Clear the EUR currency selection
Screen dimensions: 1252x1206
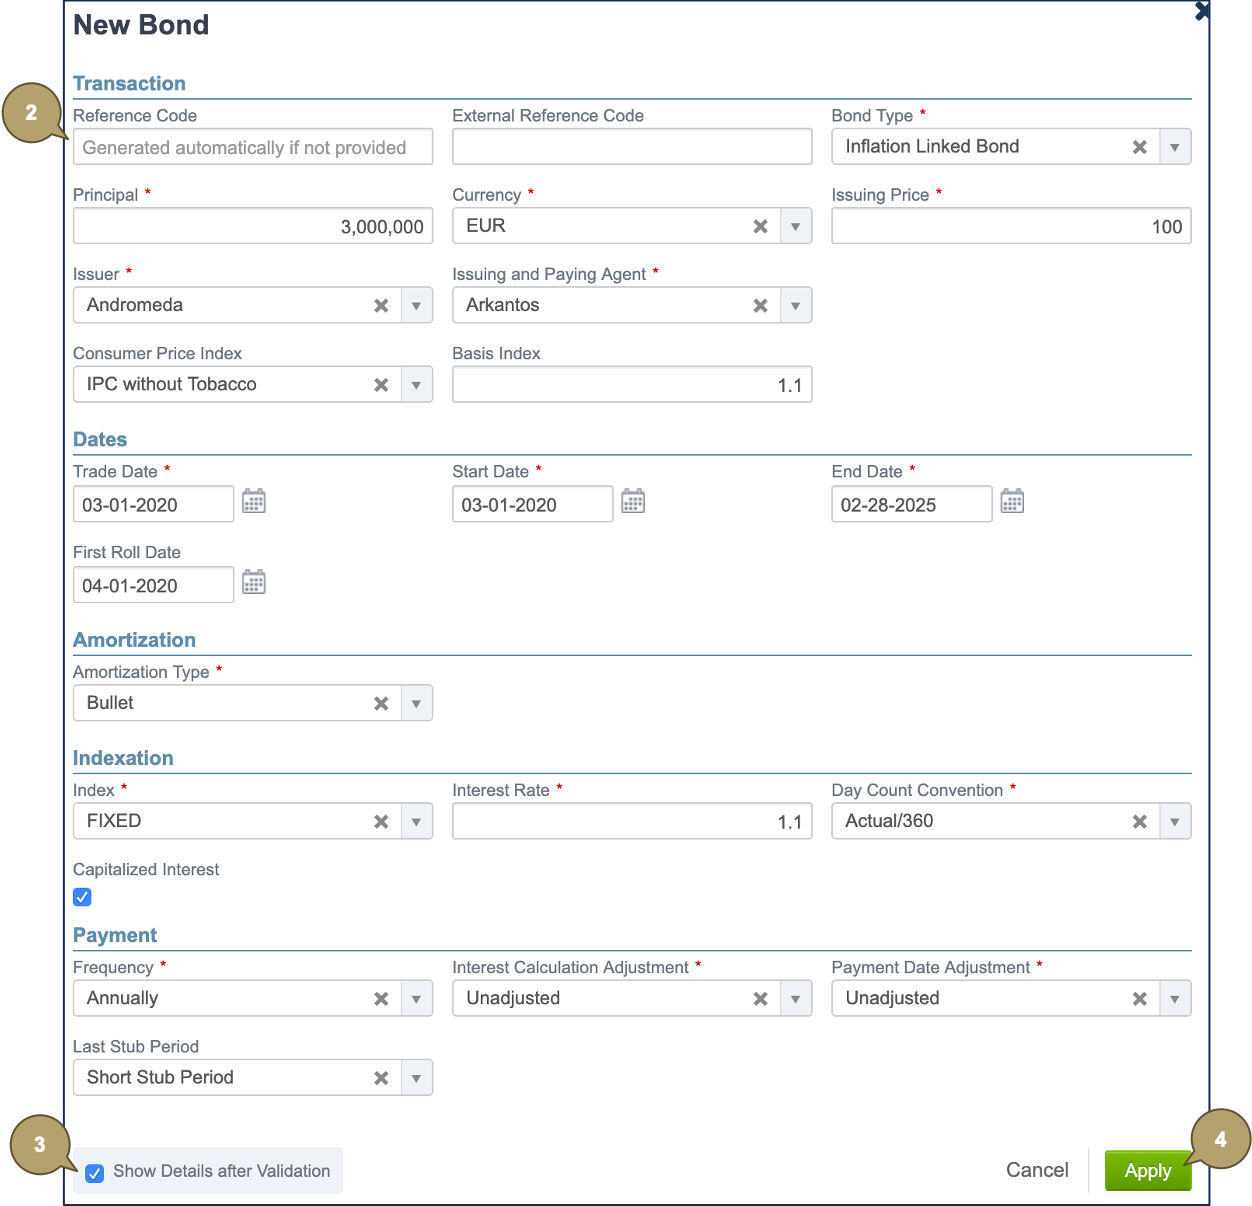point(760,227)
